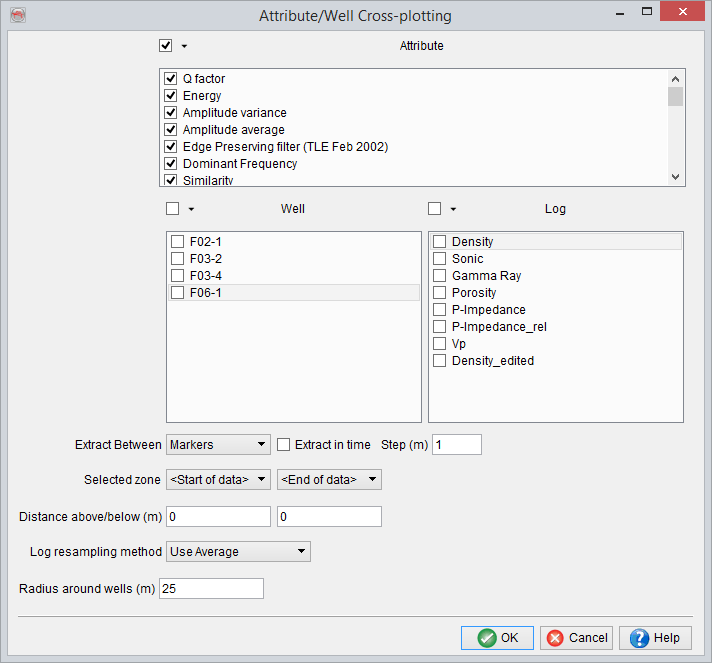Click the Step (m) input field
Viewport: 712px width, 663px height.
[457, 444]
